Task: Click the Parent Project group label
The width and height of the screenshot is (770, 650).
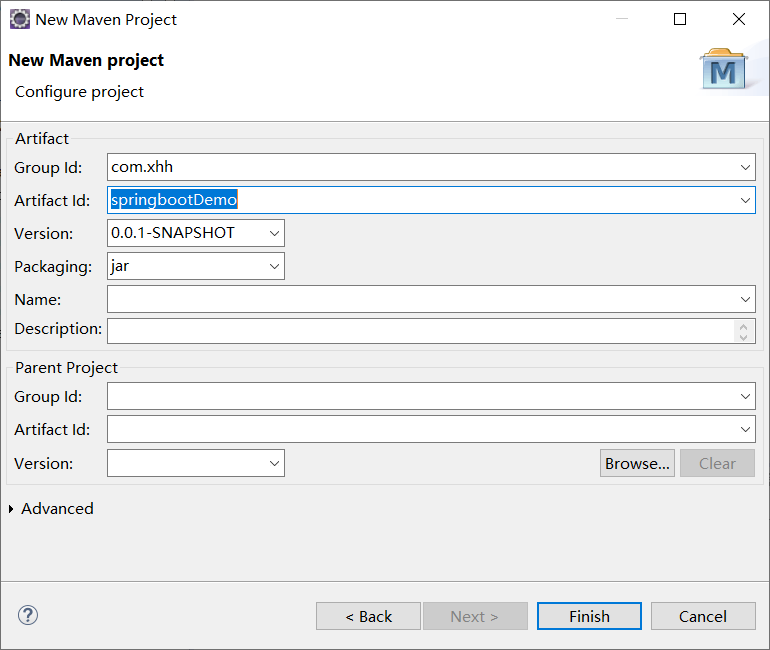Action: click(66, 368)
